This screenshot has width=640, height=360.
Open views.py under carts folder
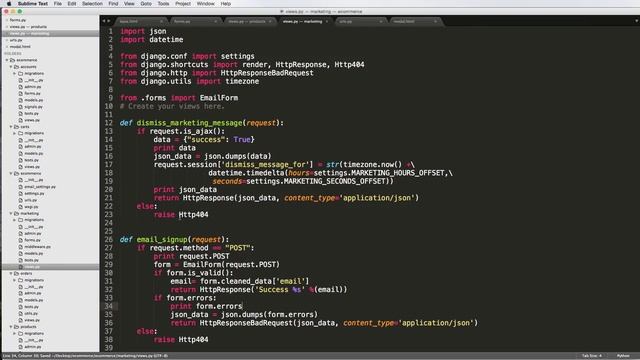(x=32, y=167)
